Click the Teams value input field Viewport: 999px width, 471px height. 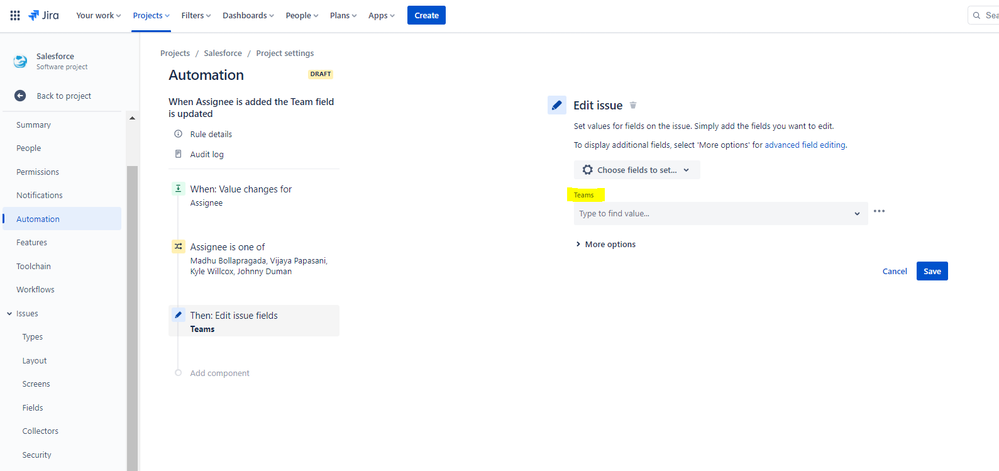721,214
